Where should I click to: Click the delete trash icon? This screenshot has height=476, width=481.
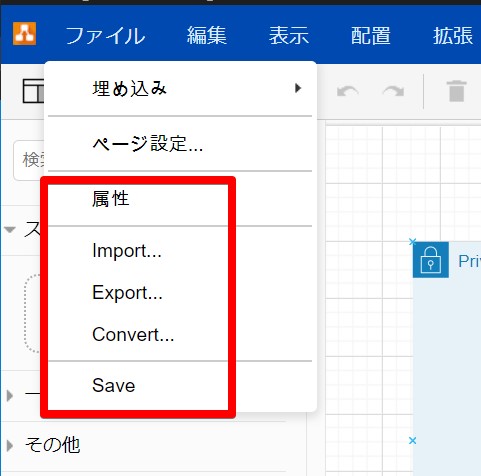(x=456, y=91)
